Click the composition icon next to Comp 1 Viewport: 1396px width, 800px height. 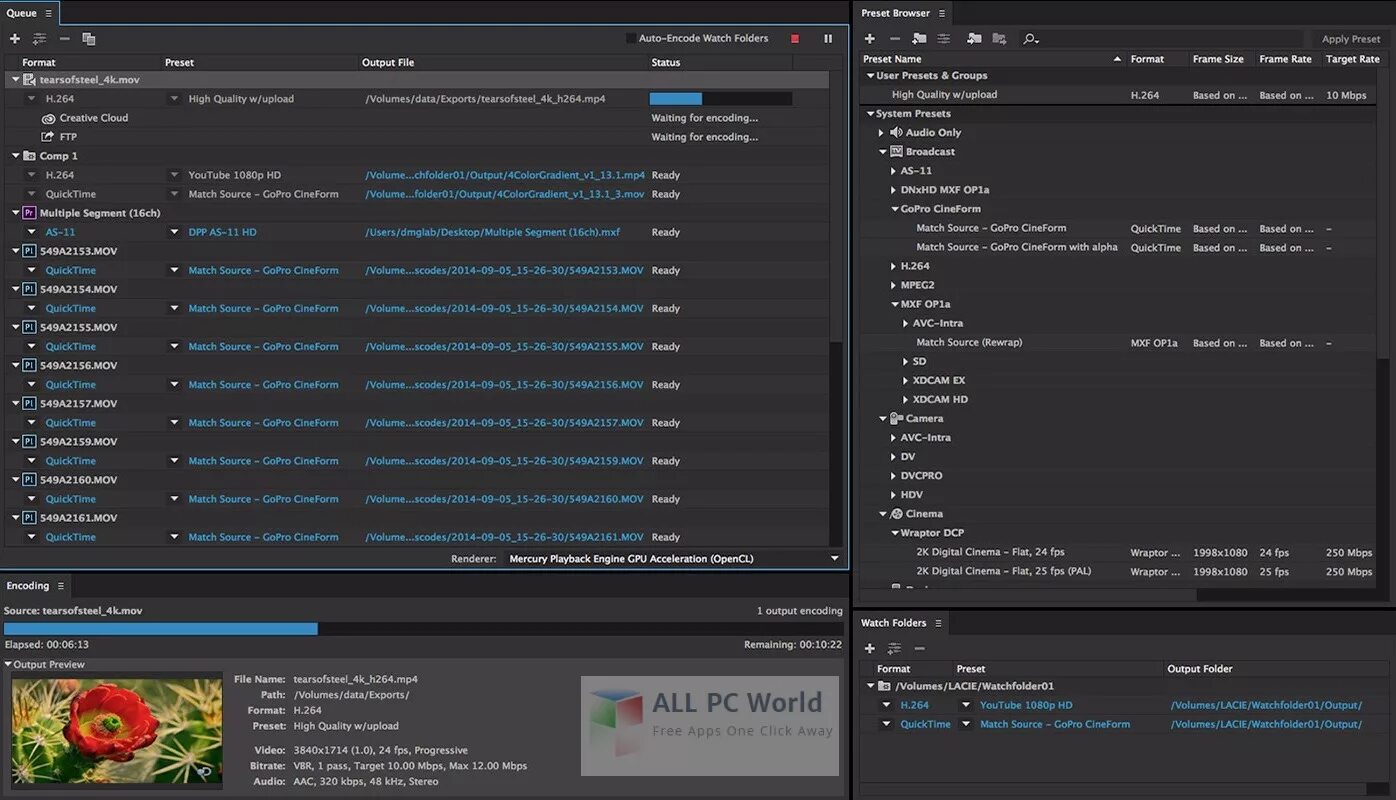29,156
